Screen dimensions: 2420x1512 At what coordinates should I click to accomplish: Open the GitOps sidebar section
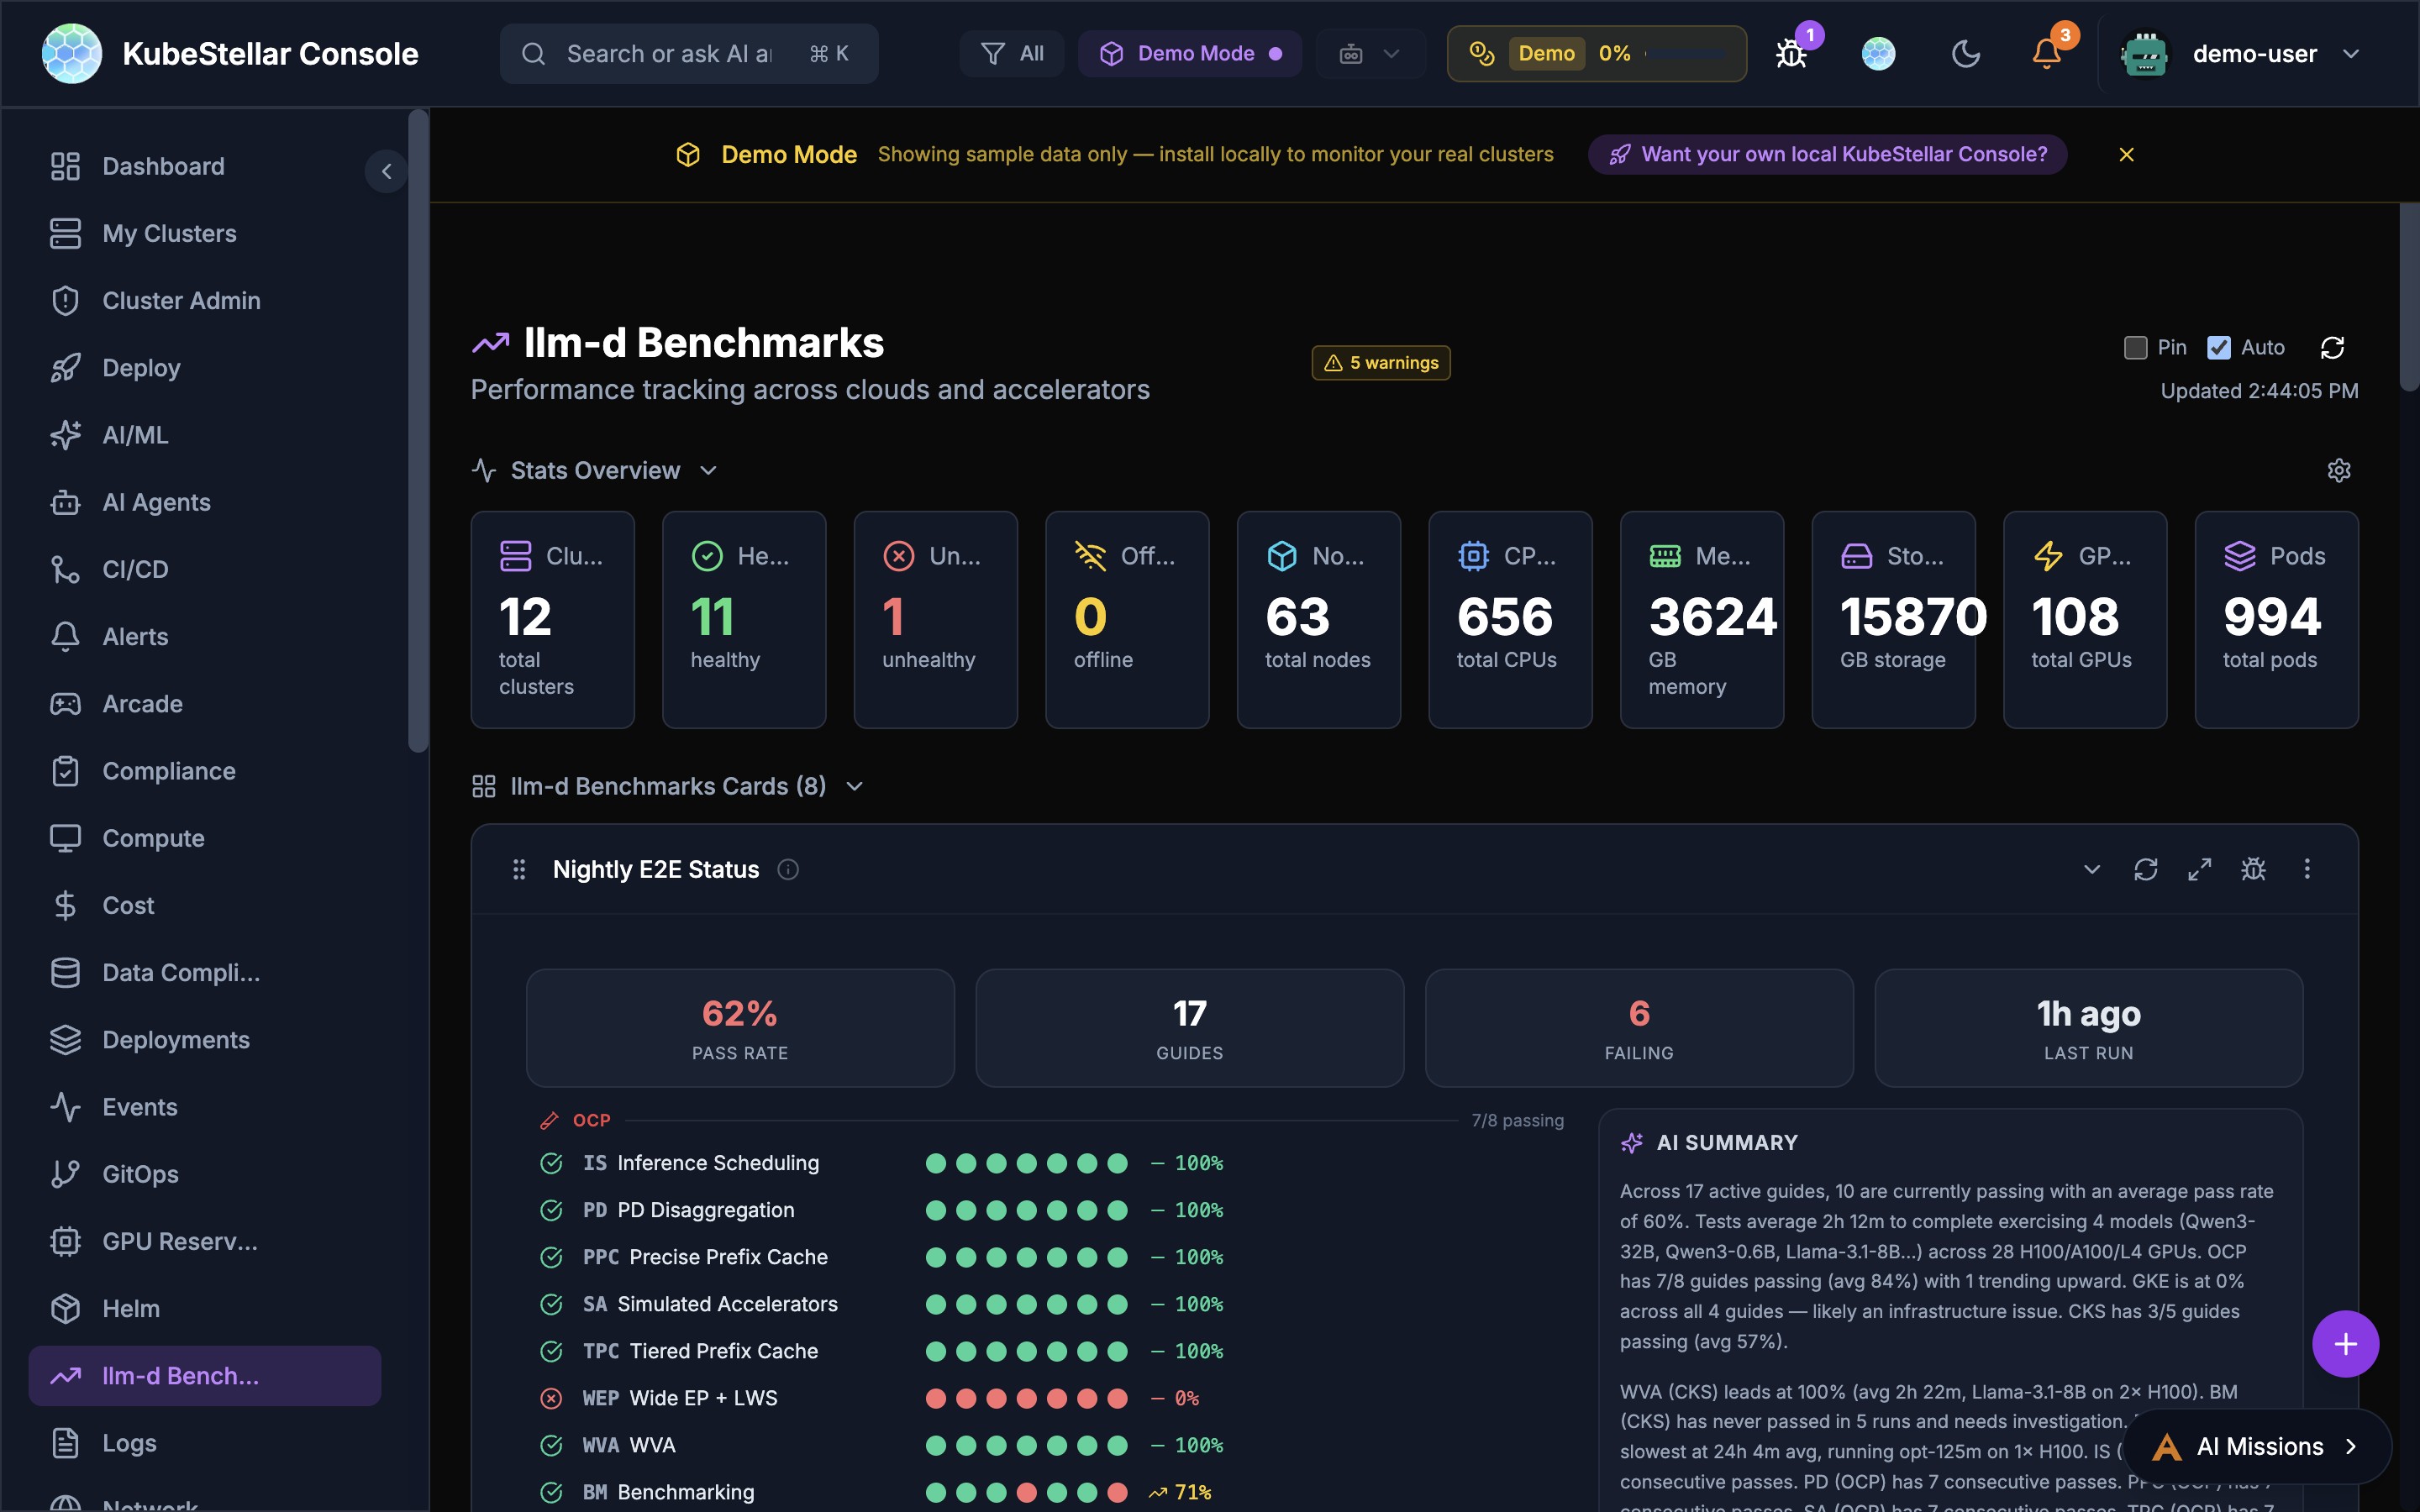click(x=141, y=1174)
